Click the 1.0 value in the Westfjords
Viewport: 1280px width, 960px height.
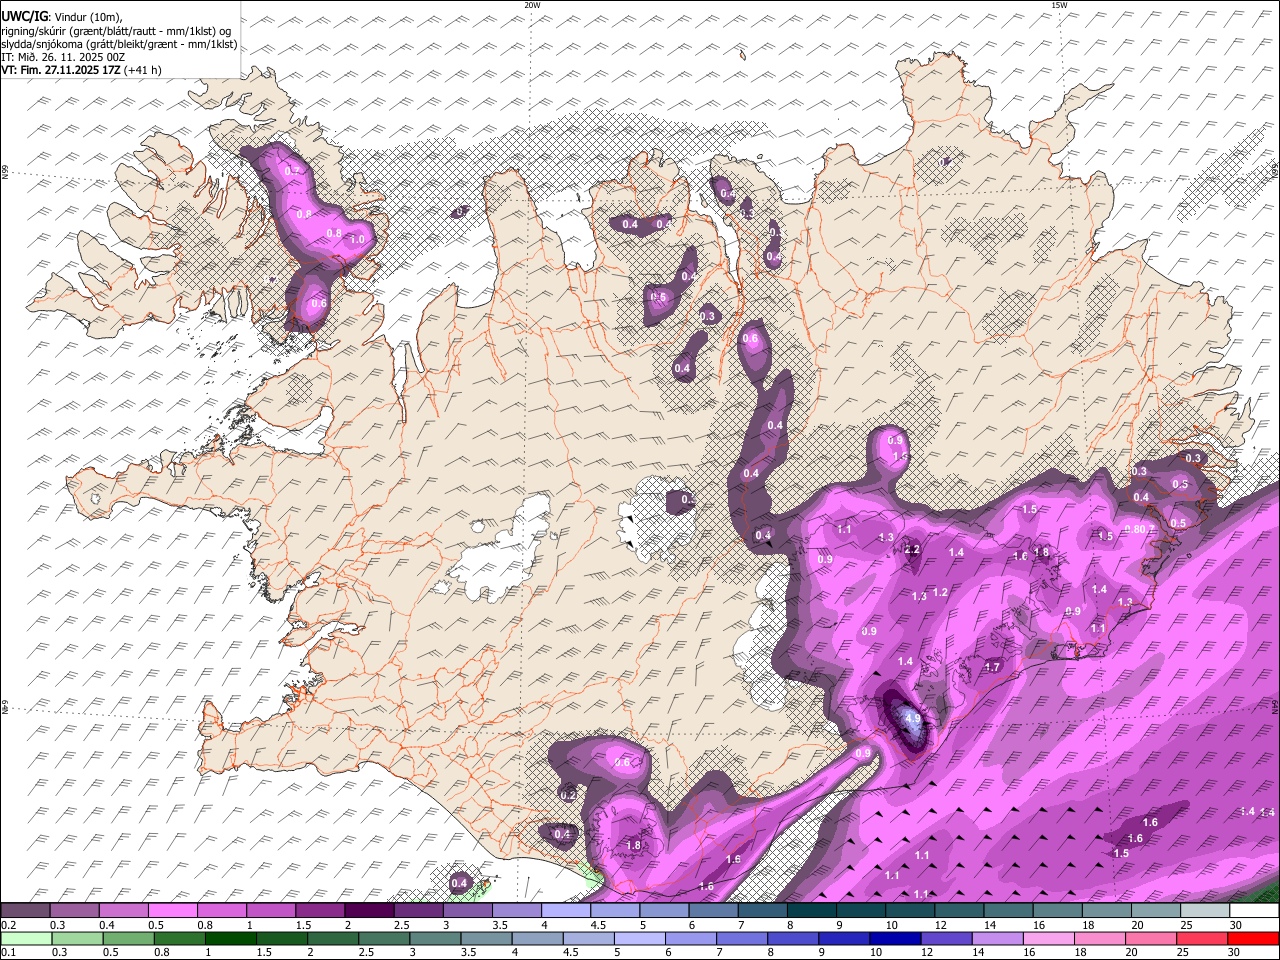pos(357,239)
